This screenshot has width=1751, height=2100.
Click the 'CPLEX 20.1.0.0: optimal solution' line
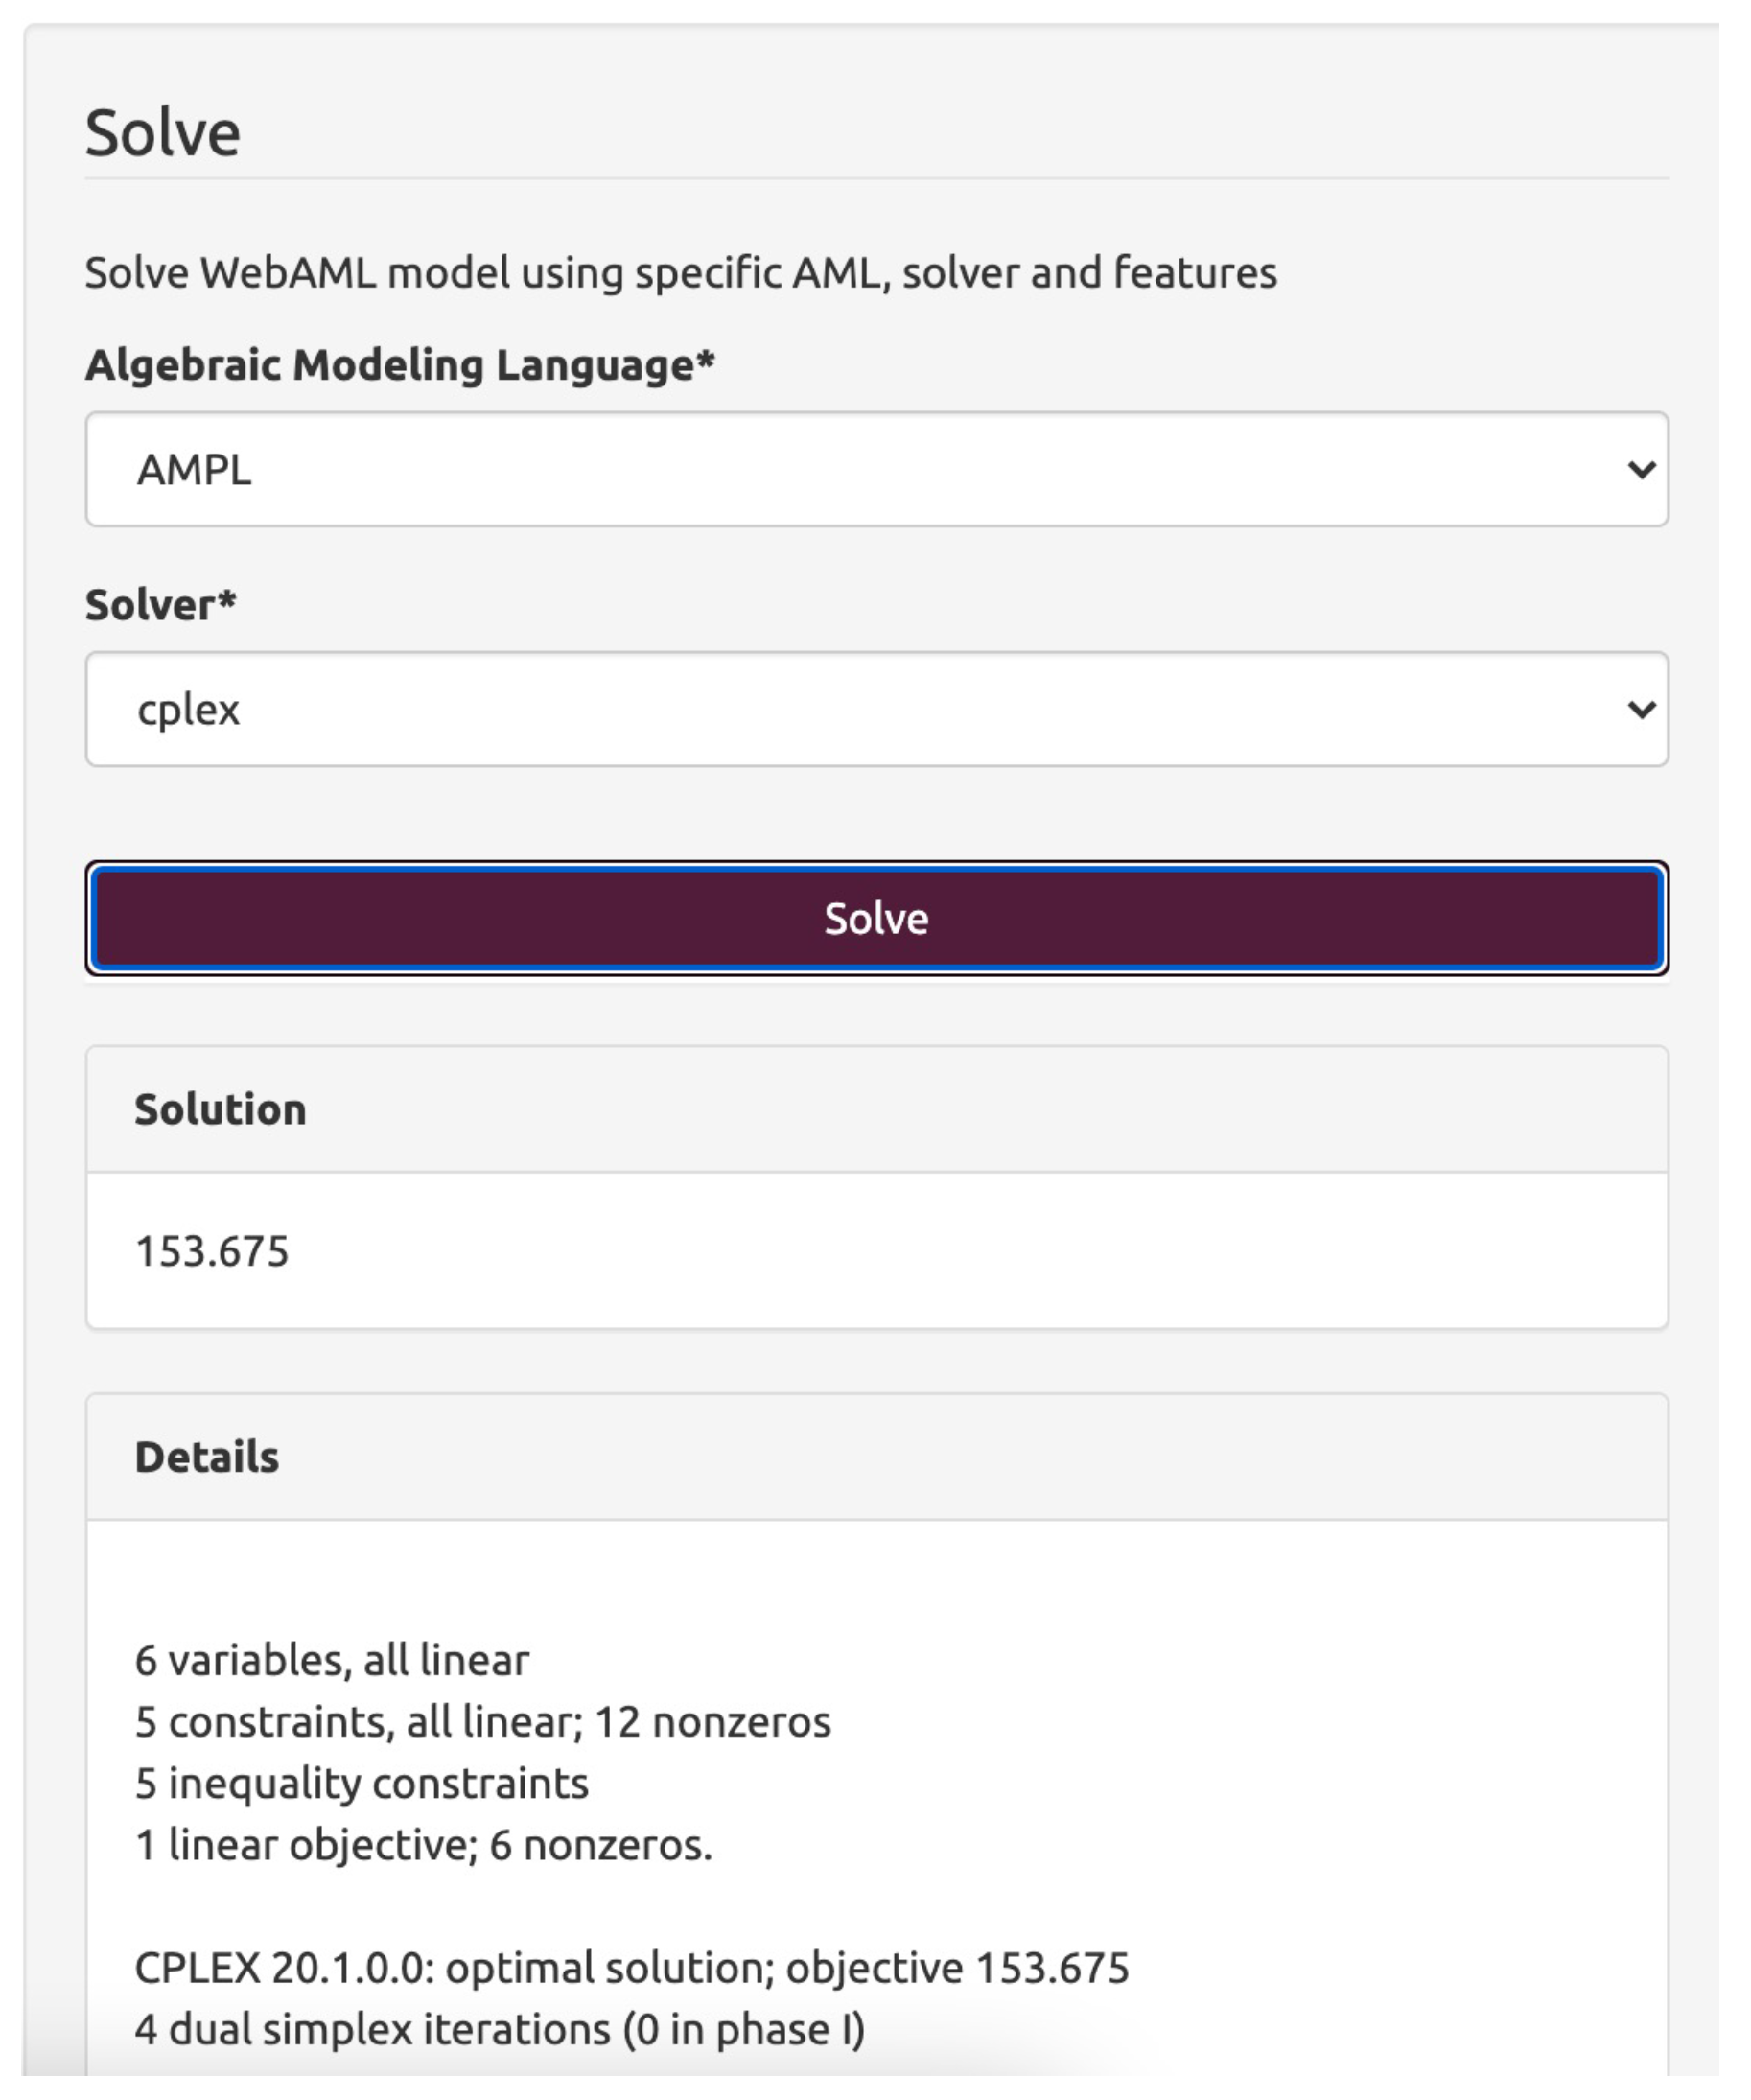(x=632, y=1968)
